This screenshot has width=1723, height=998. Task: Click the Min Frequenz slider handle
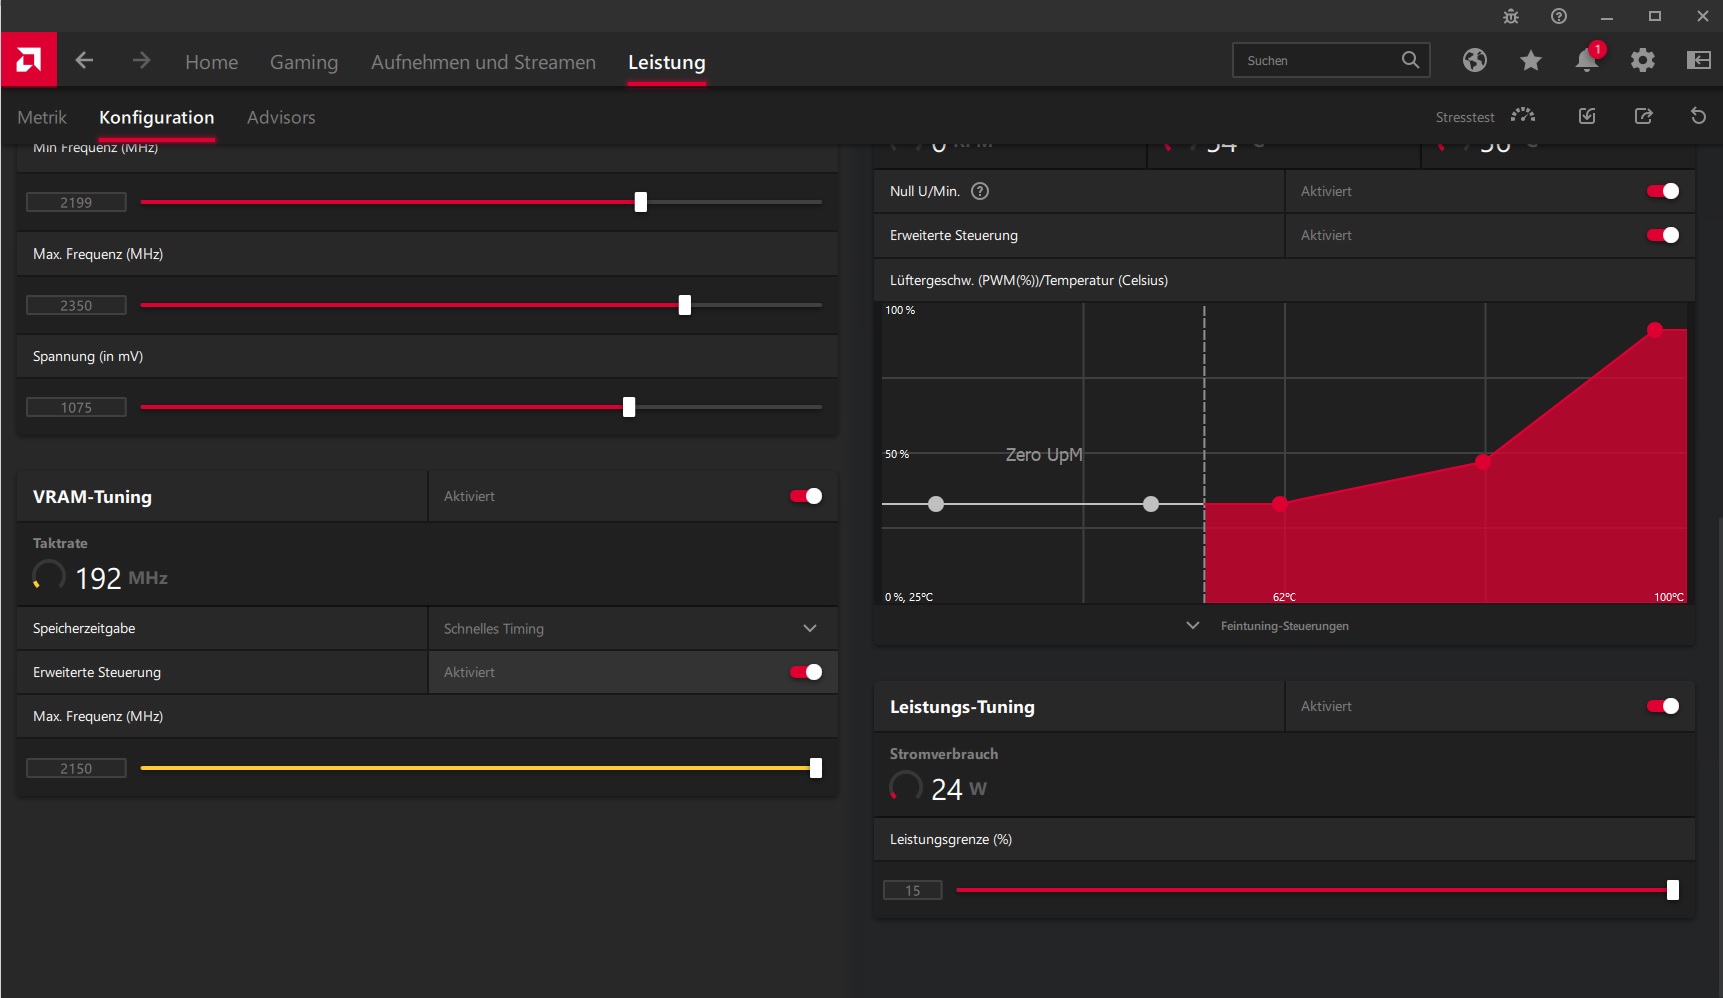[x=641, y=202]
